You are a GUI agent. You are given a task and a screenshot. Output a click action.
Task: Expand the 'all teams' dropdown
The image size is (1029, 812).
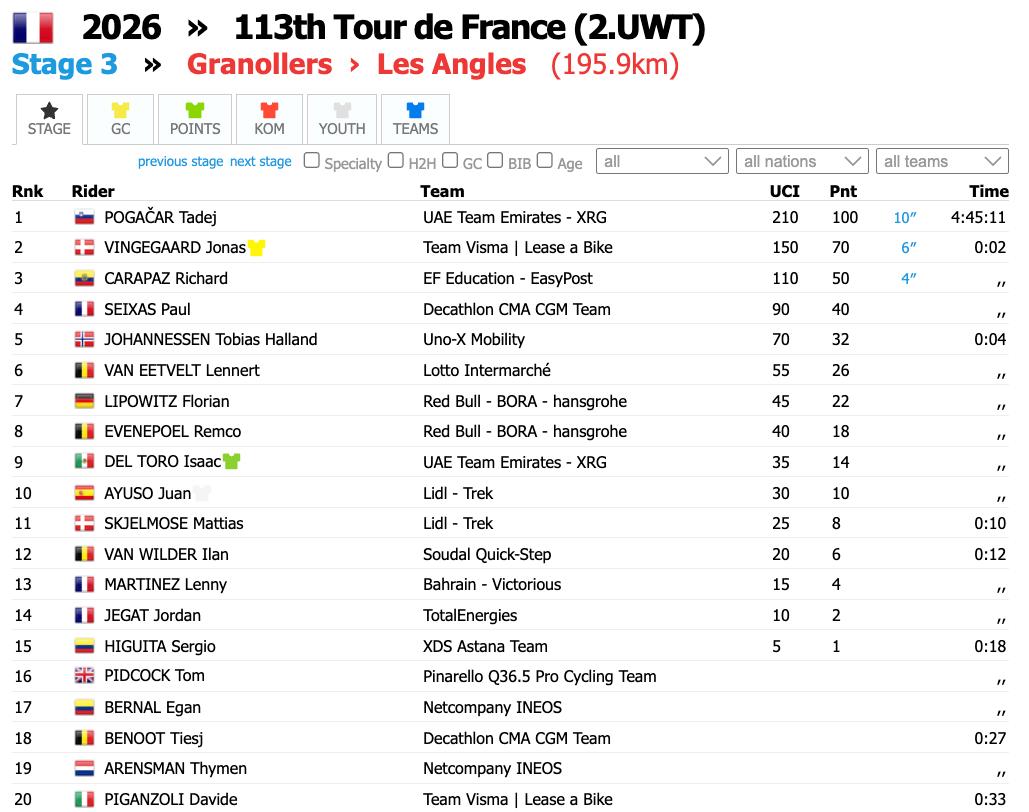pos(942,161)
